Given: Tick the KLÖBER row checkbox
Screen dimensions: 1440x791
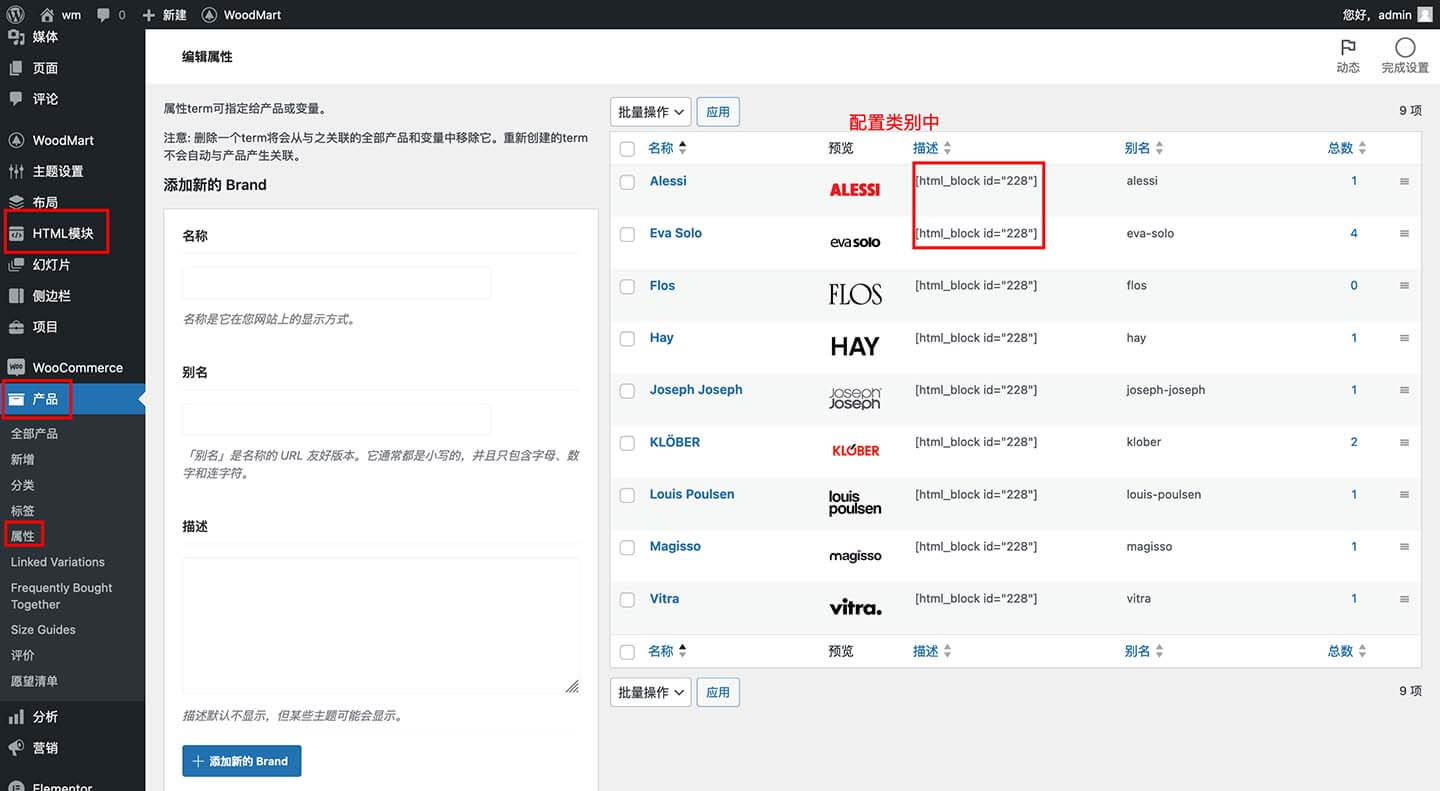Looking at the screenshot, I should 627,443.
